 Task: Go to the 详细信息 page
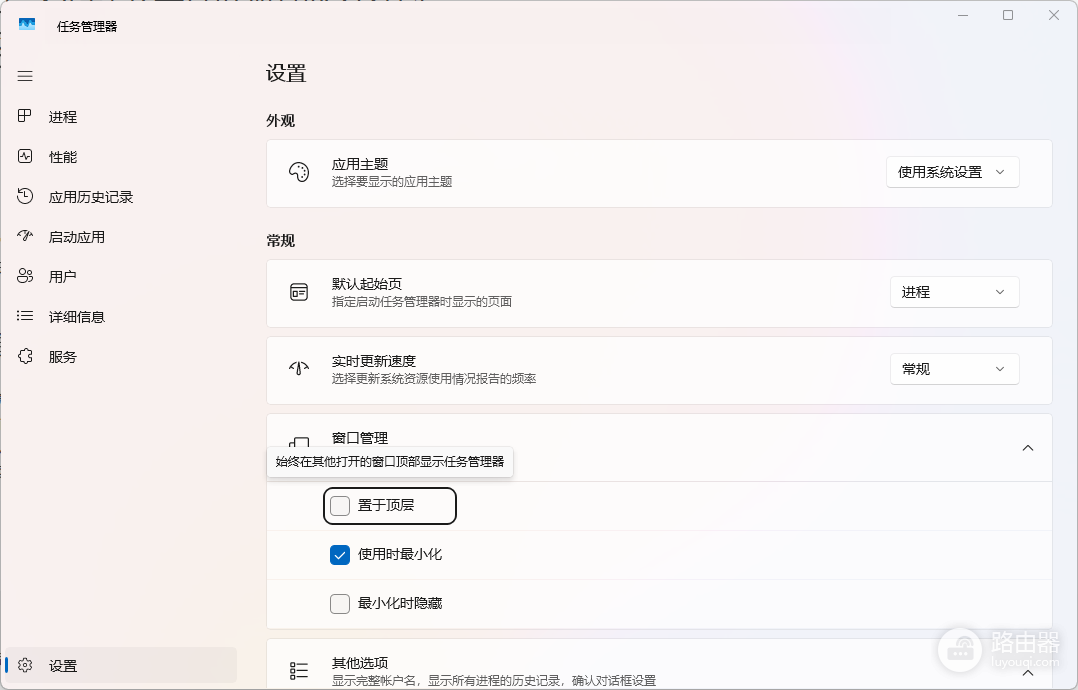pyautogui.click(x=121, y=316)
